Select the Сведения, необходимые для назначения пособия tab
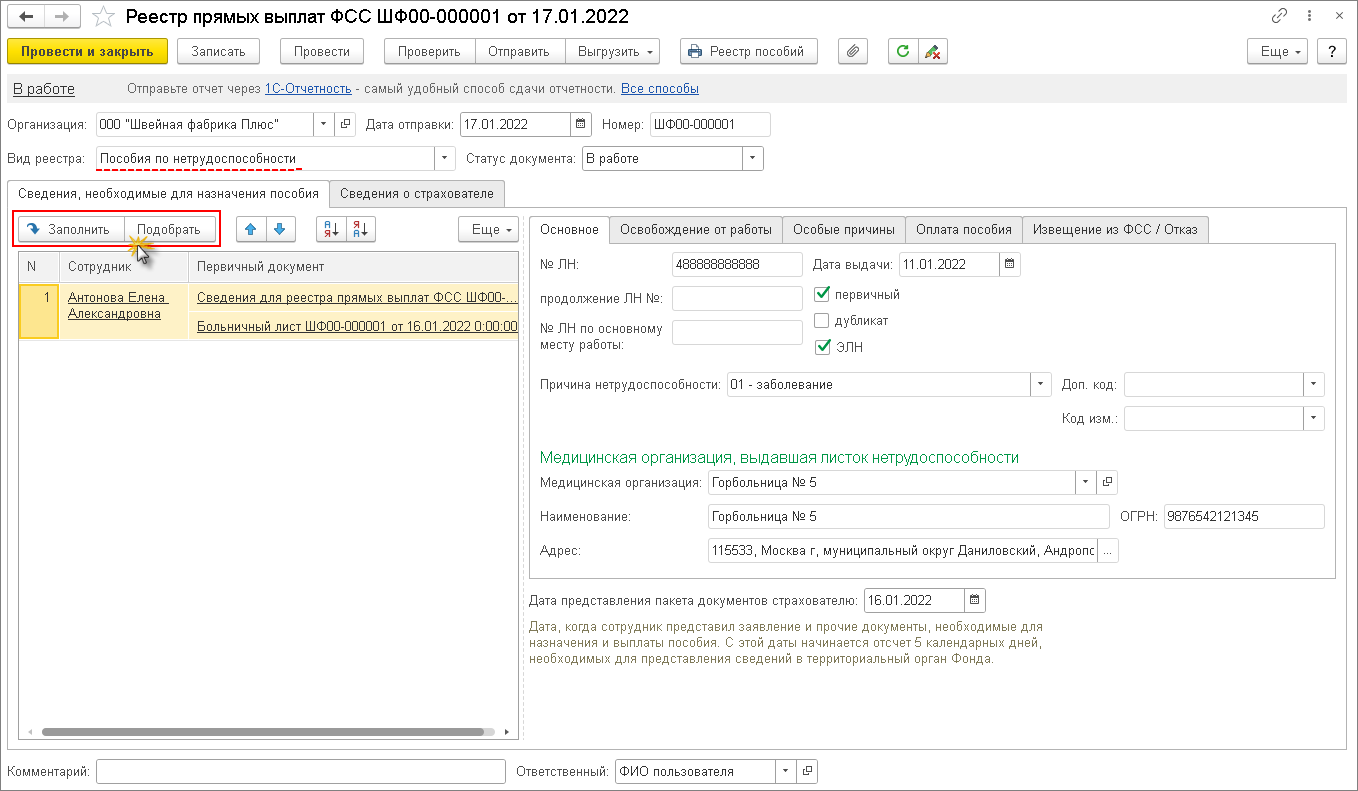The image size is (1358, 791). (x=168, y=194)
